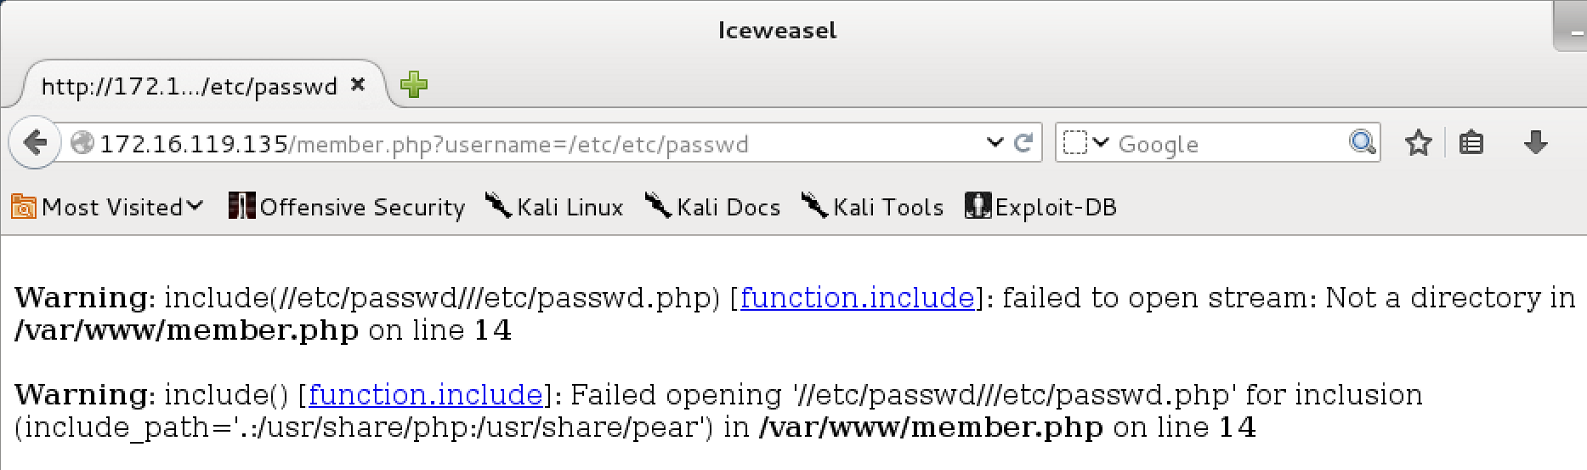Close the /etc/passwd tab
Image resolution: width=1587 pixels, height=470 pixels.
click(358, 85)
